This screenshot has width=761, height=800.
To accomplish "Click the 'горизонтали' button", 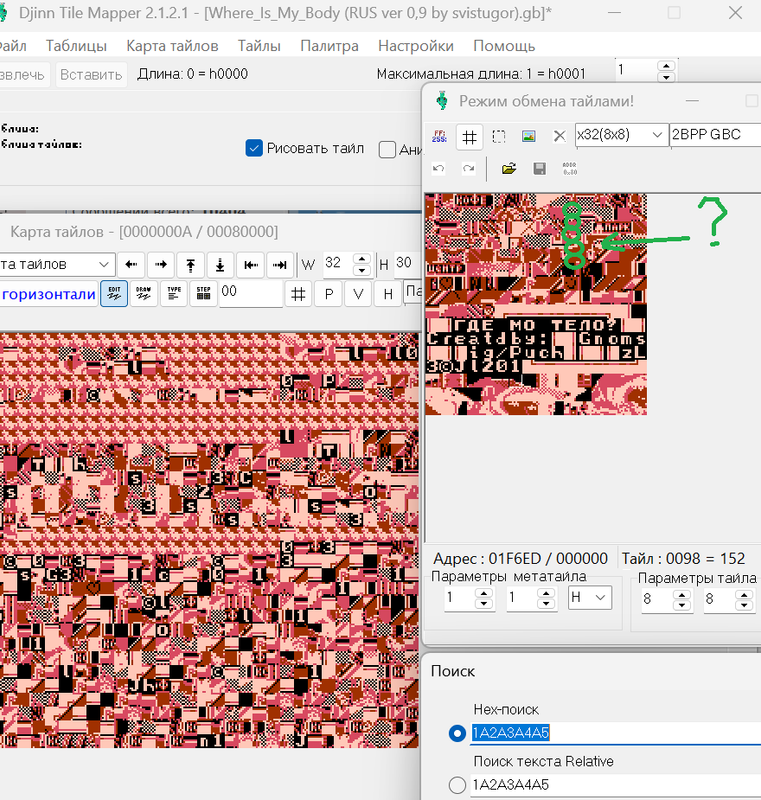I will [x=48, y=294].
